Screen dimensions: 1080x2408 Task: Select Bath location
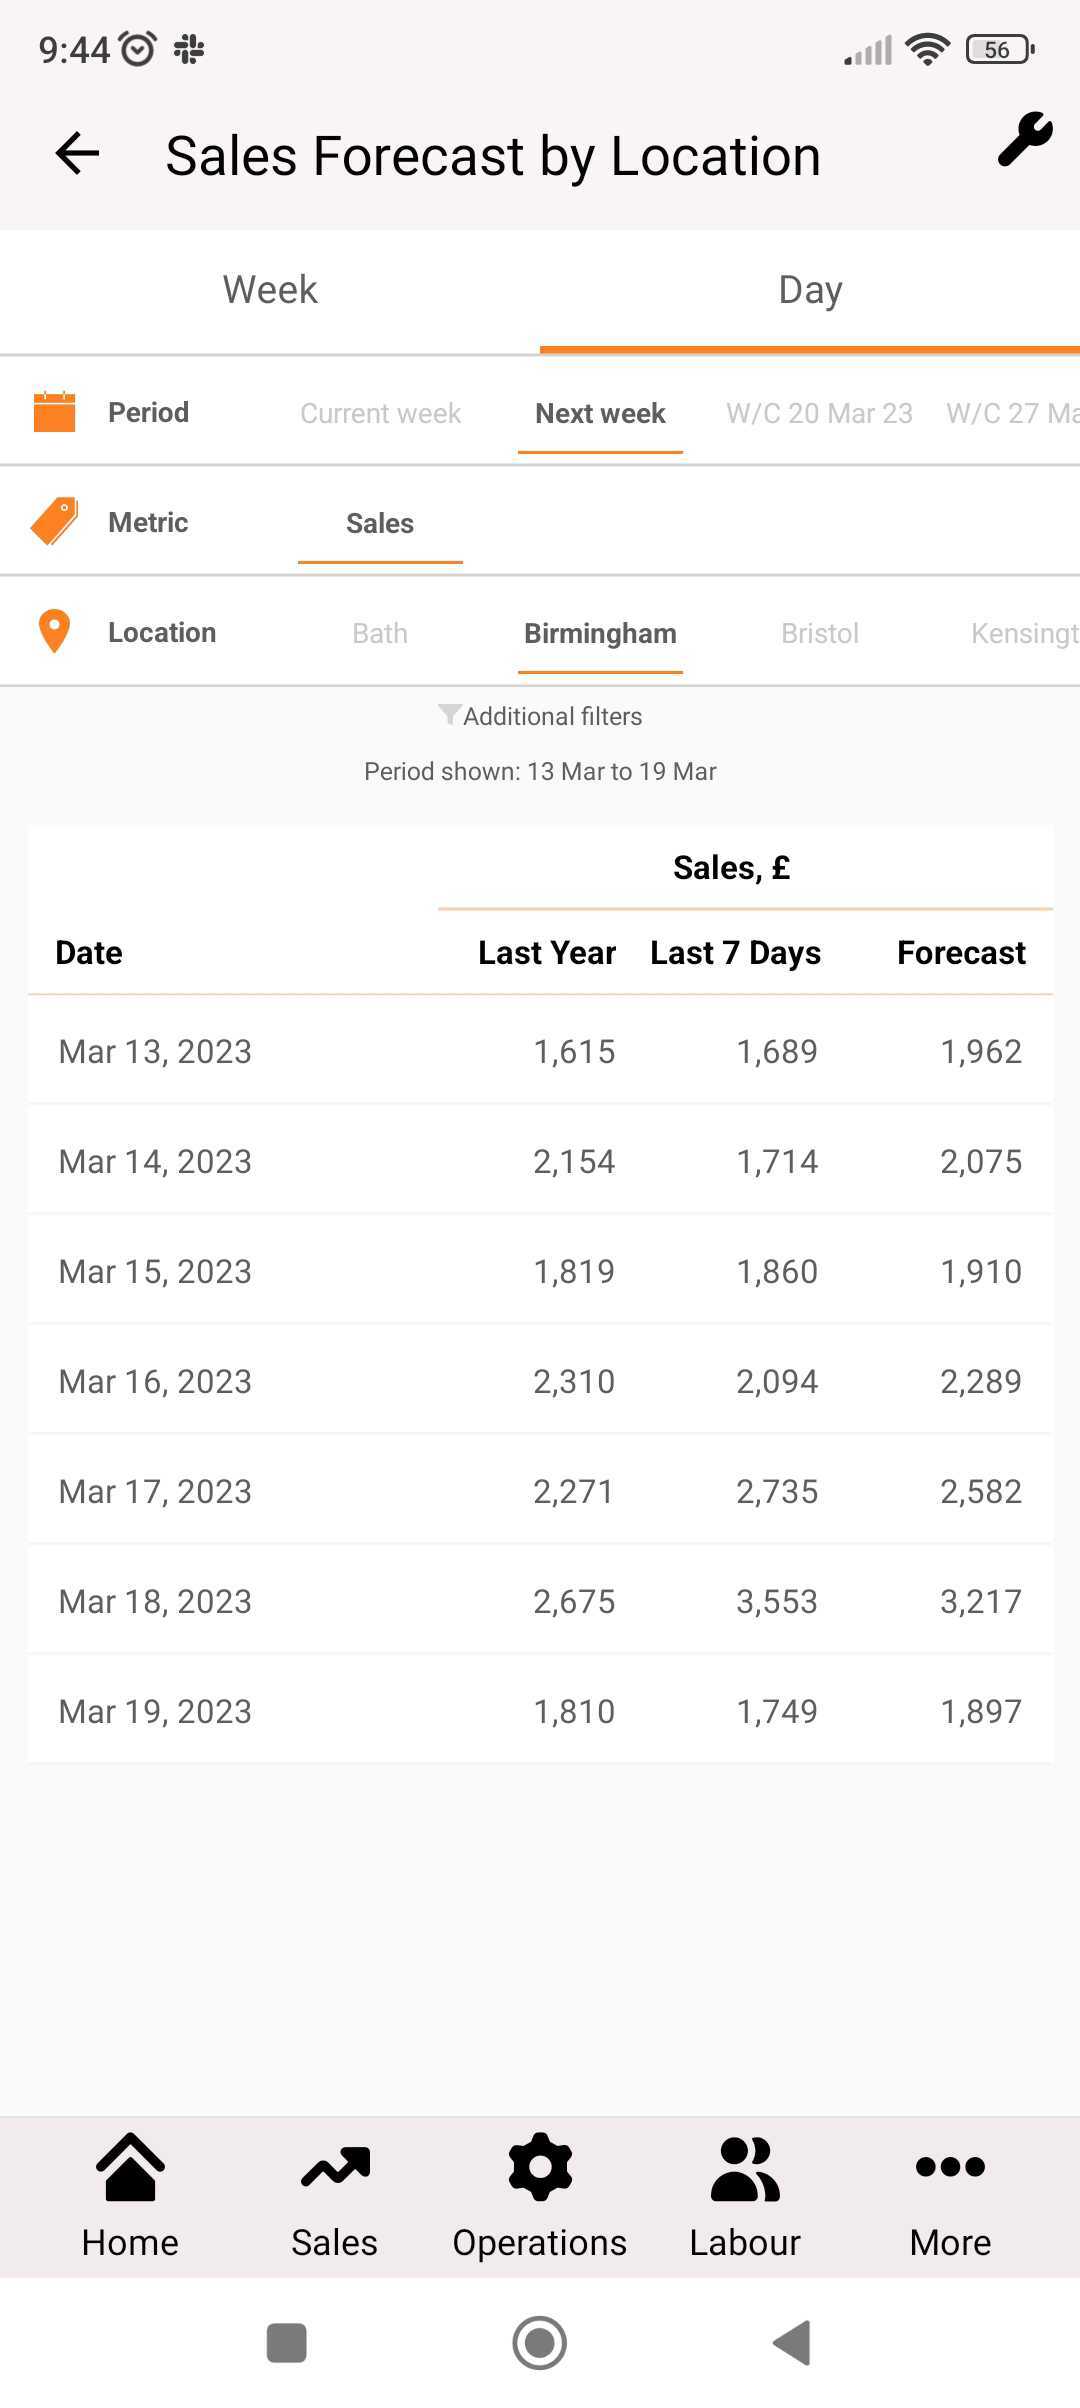pyautogui.click(x=380, y=633)
